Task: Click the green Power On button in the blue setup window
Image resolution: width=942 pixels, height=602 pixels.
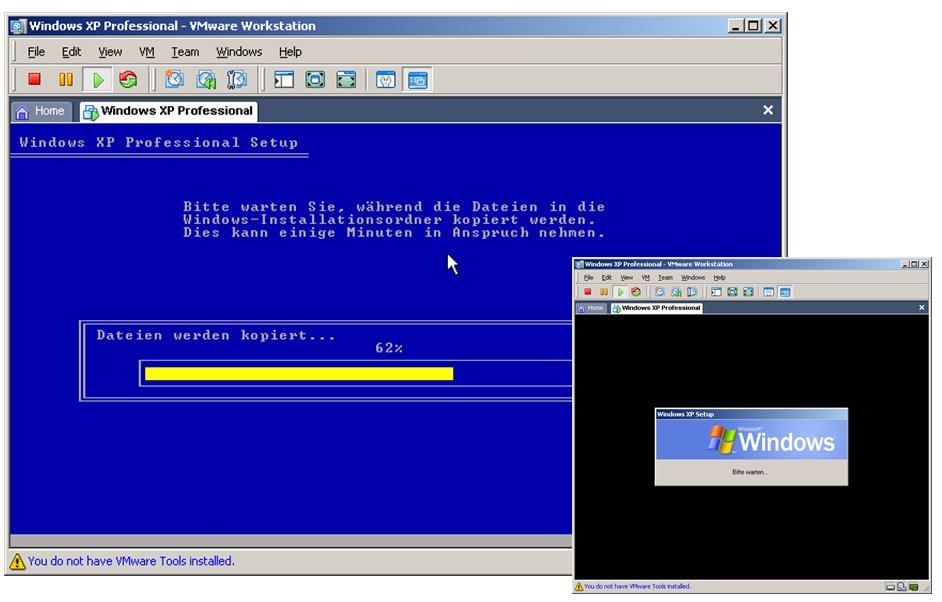Action: click(x=97, y=79)
